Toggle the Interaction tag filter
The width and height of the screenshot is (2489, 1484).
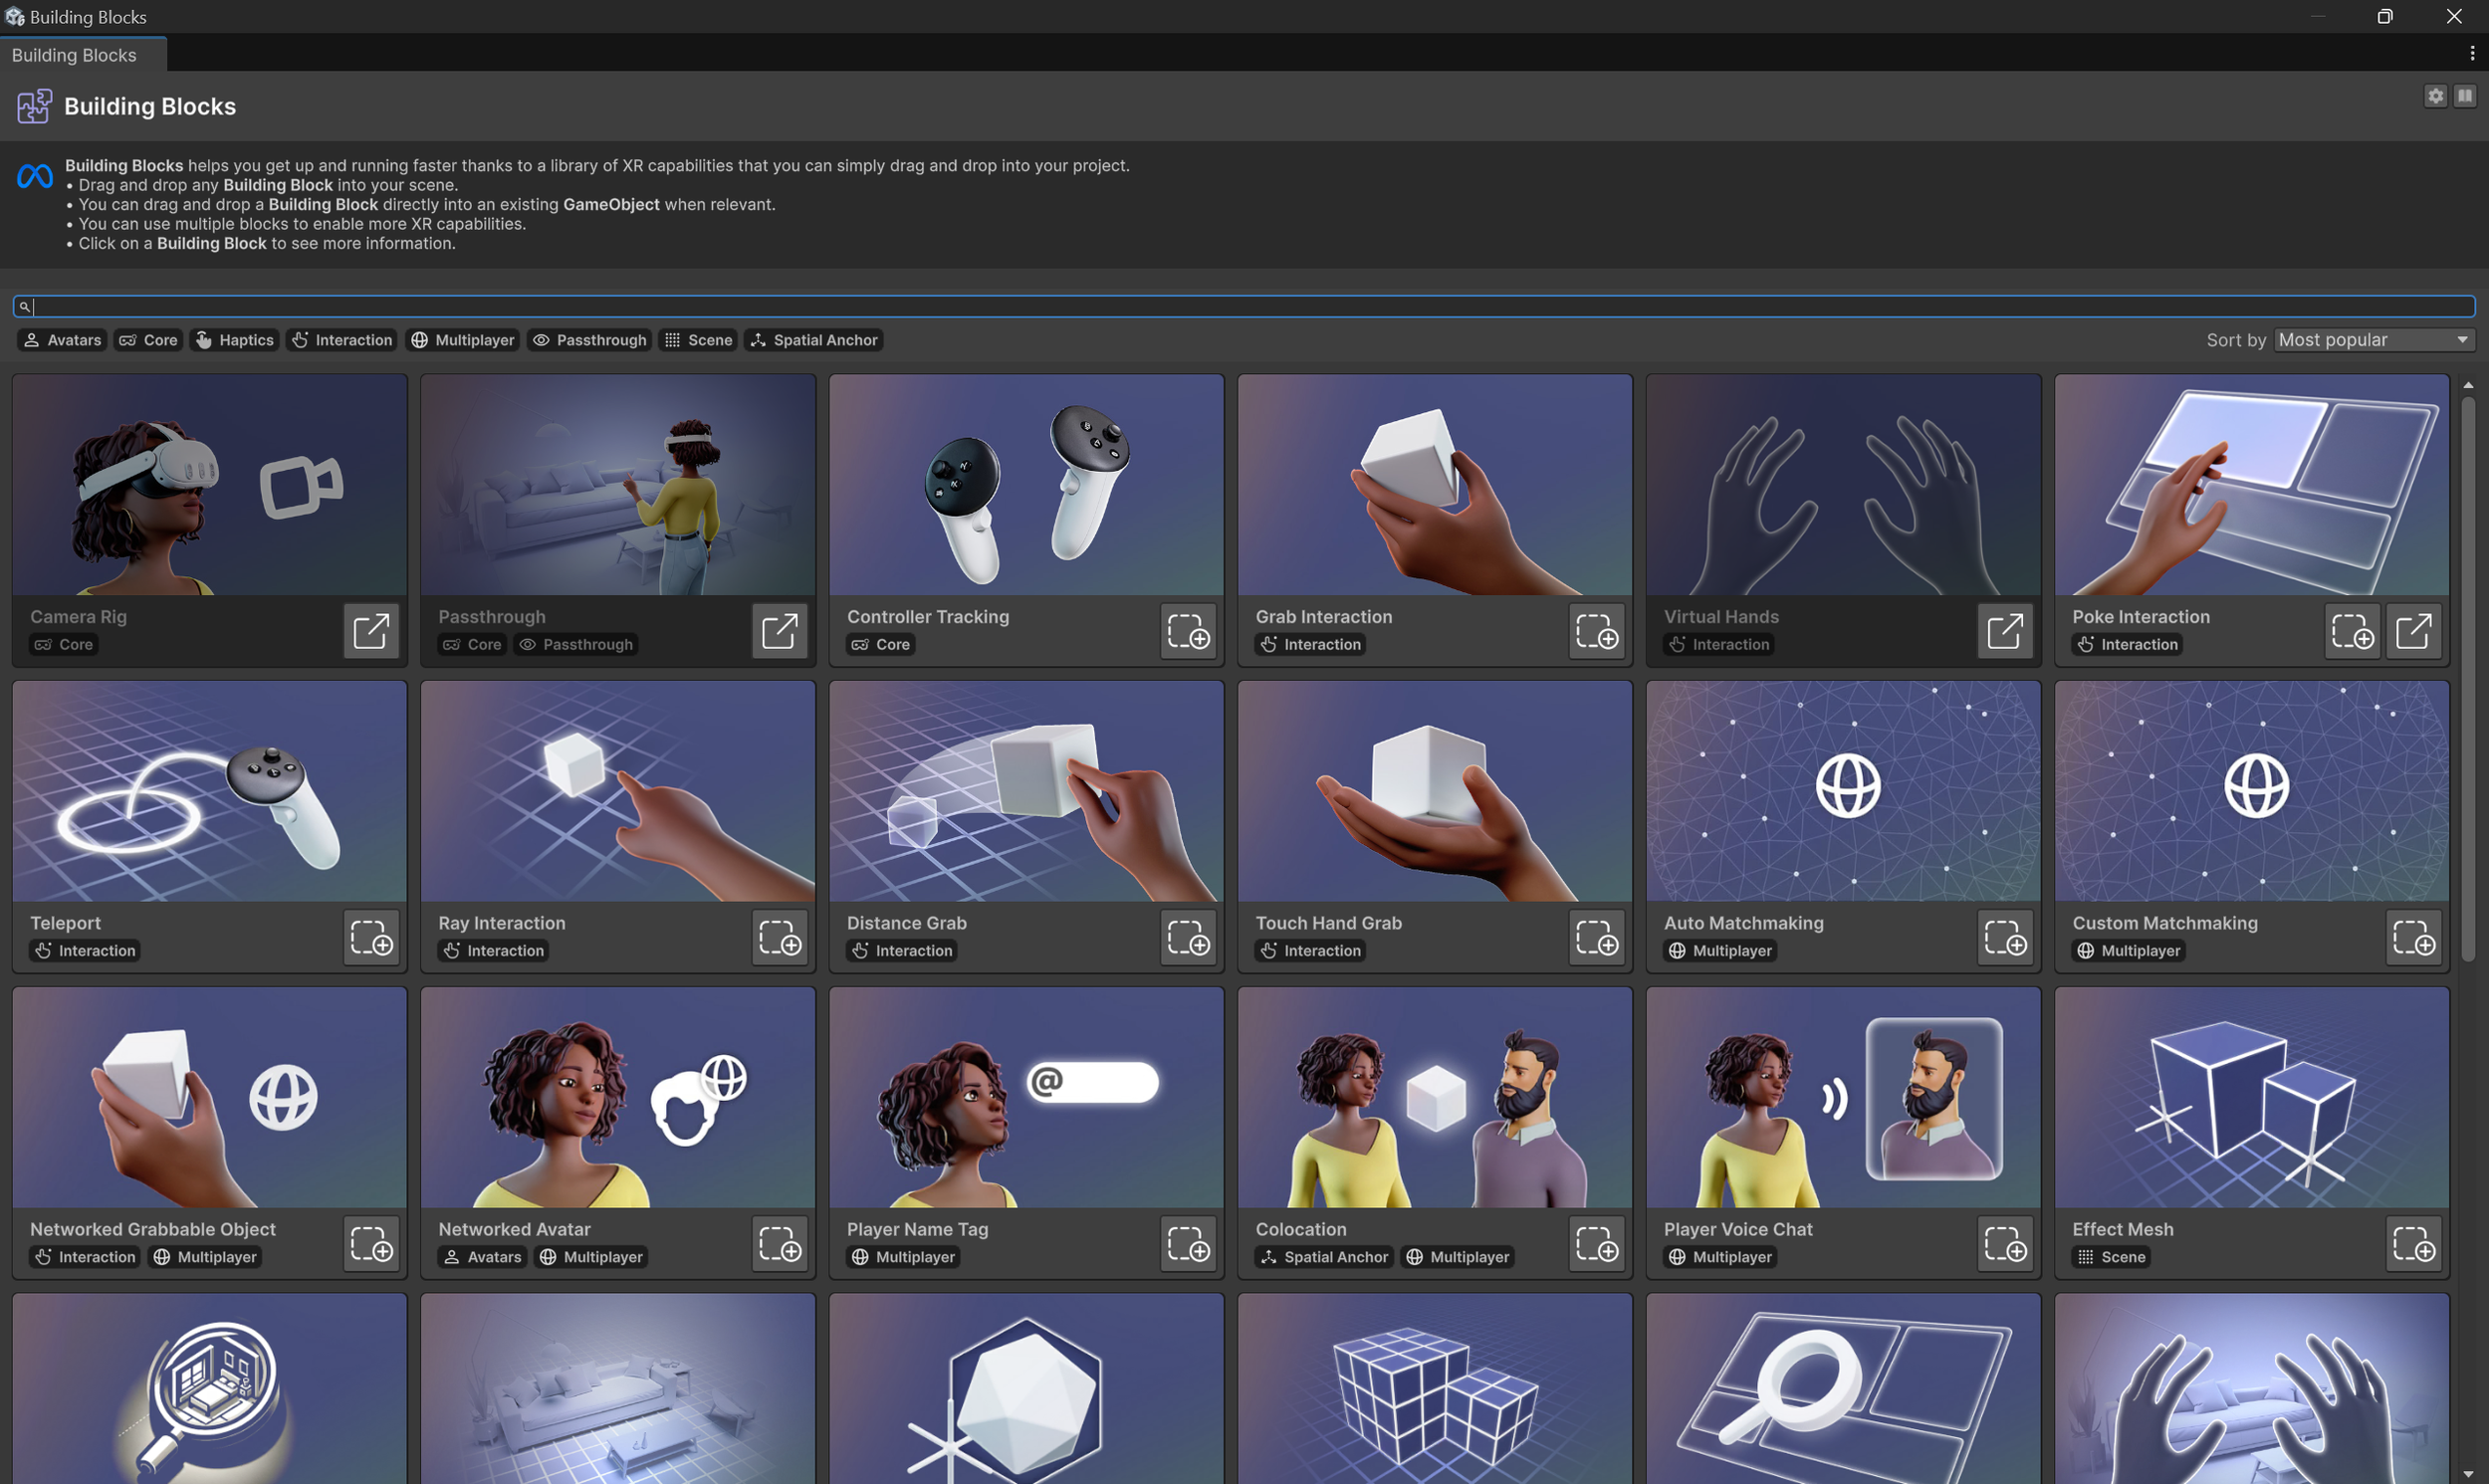click(341, 340)
